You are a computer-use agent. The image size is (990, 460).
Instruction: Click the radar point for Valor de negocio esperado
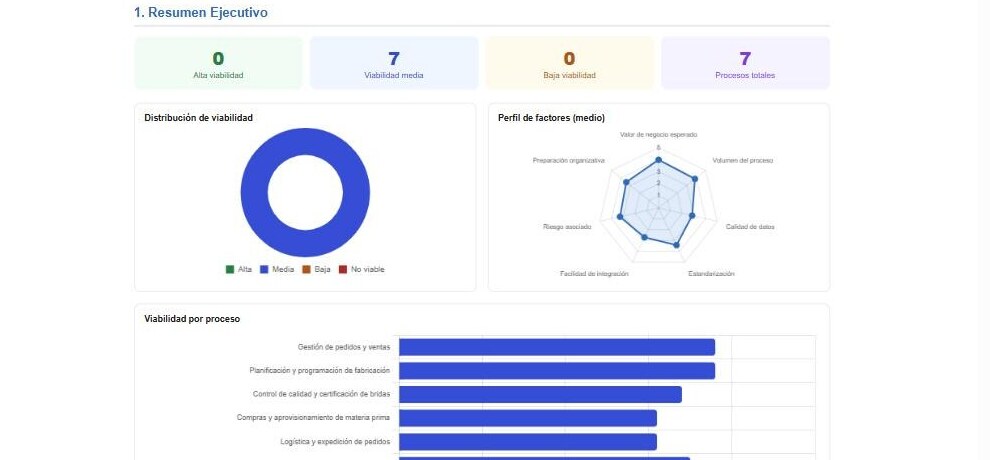(659, 160)
